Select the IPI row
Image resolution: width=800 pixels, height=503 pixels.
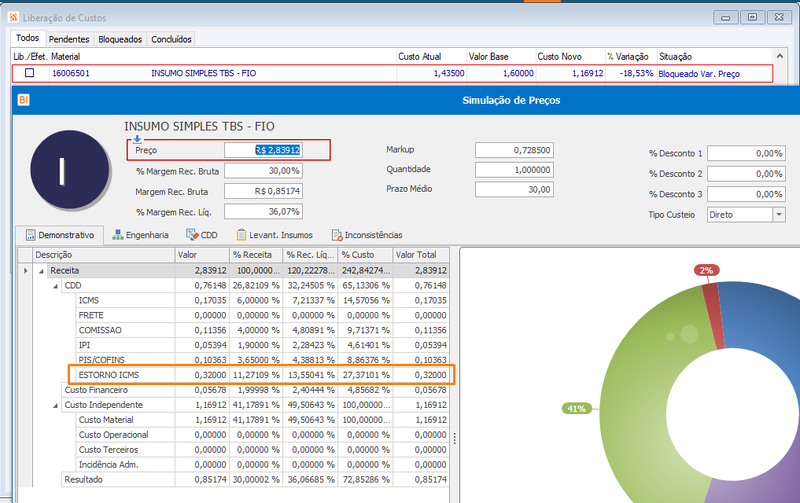pos(261,345)
